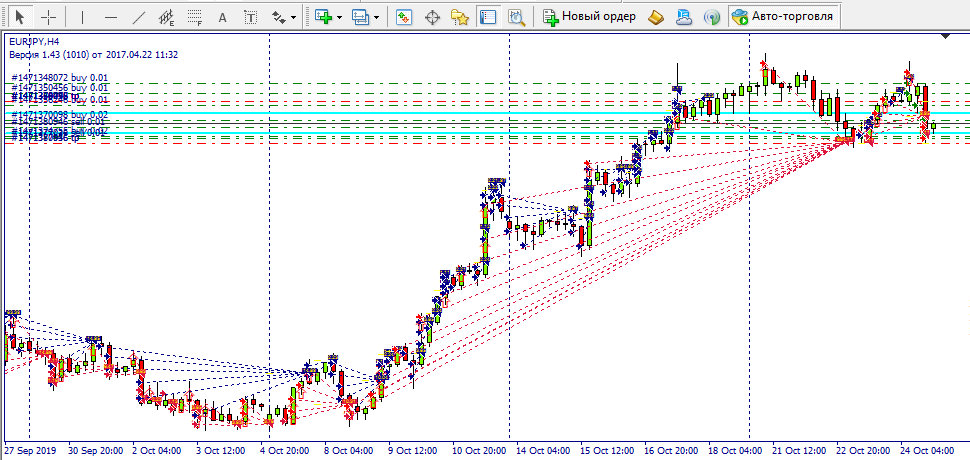Click the 27 Sep 2019 date label

click(29, 450)
